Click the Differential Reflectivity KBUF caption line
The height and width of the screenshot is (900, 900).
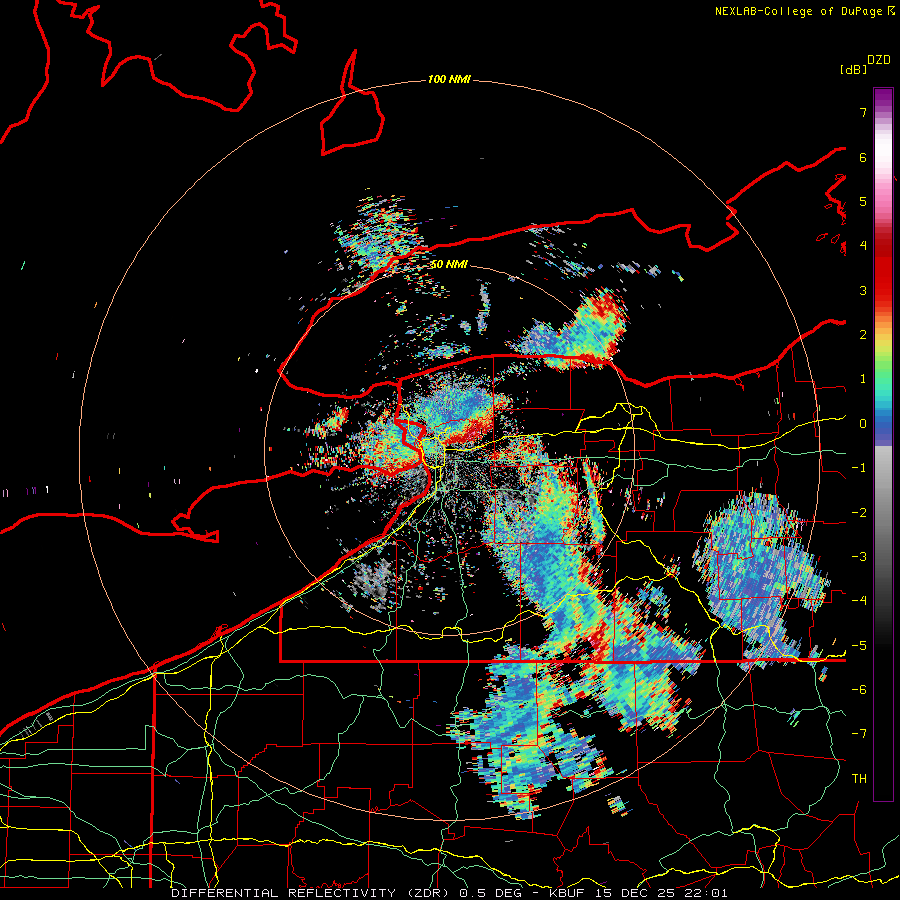point(449,893)
